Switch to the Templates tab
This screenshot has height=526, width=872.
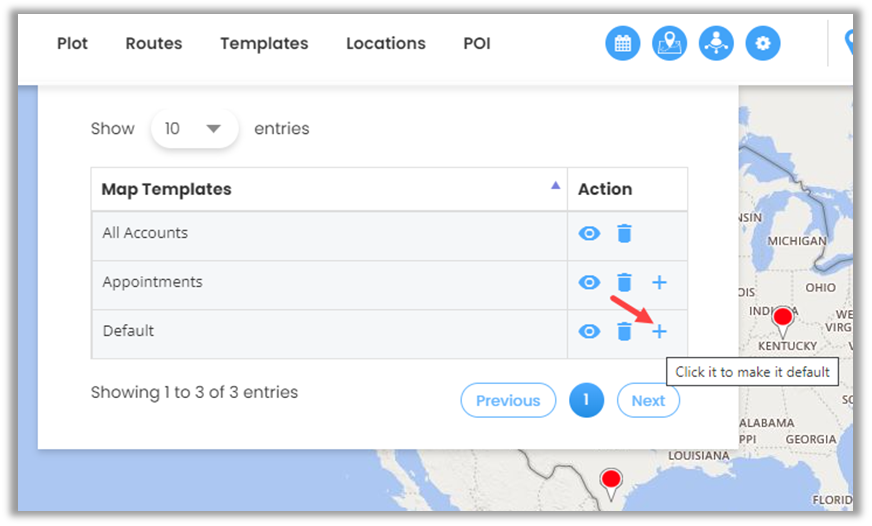click(264, 43)
